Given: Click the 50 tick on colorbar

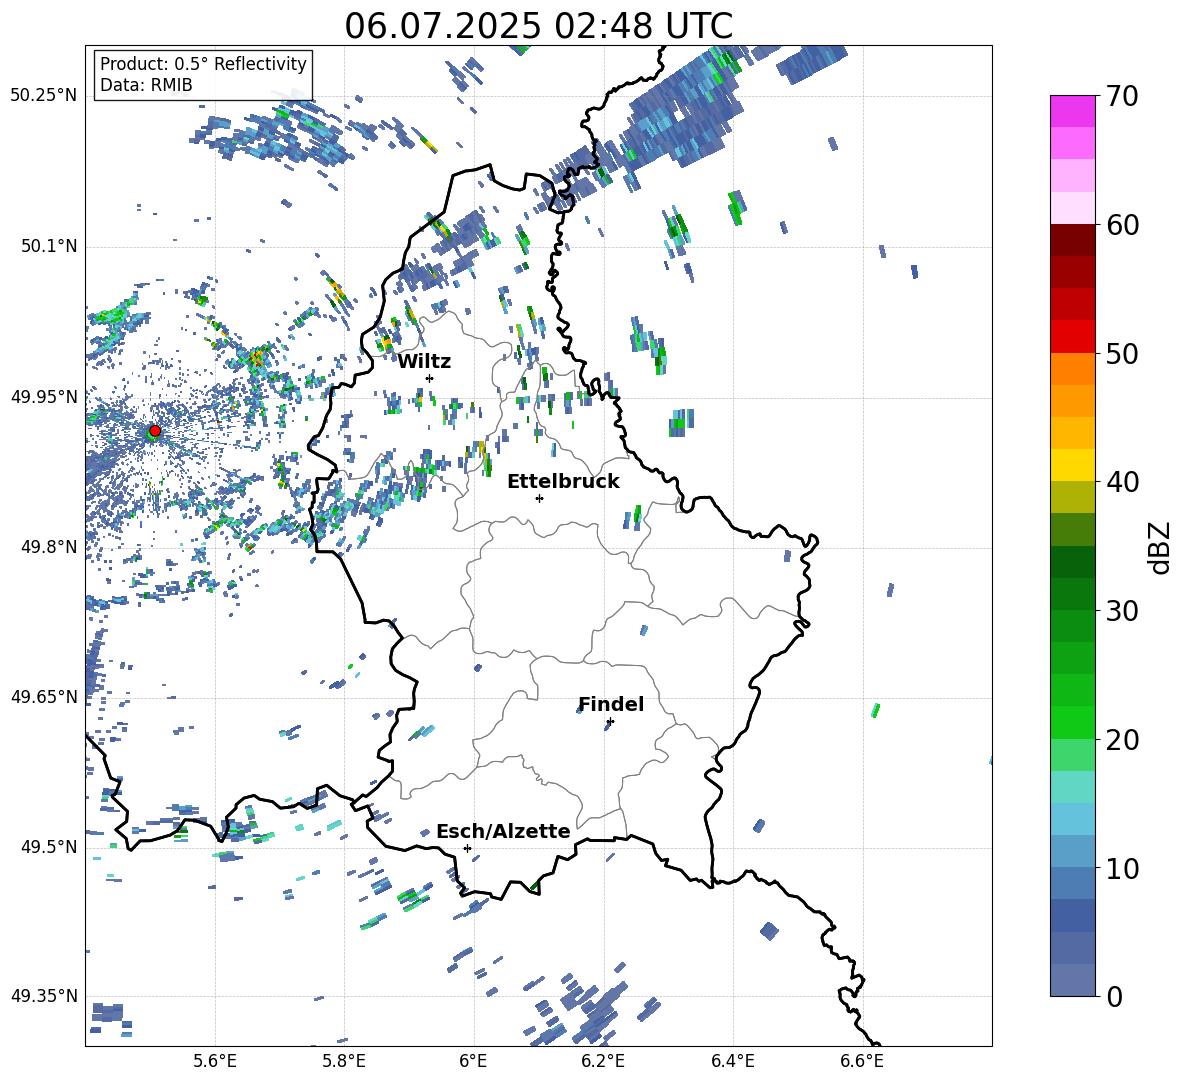Looking at the screenshot, I should (1122, 353).
